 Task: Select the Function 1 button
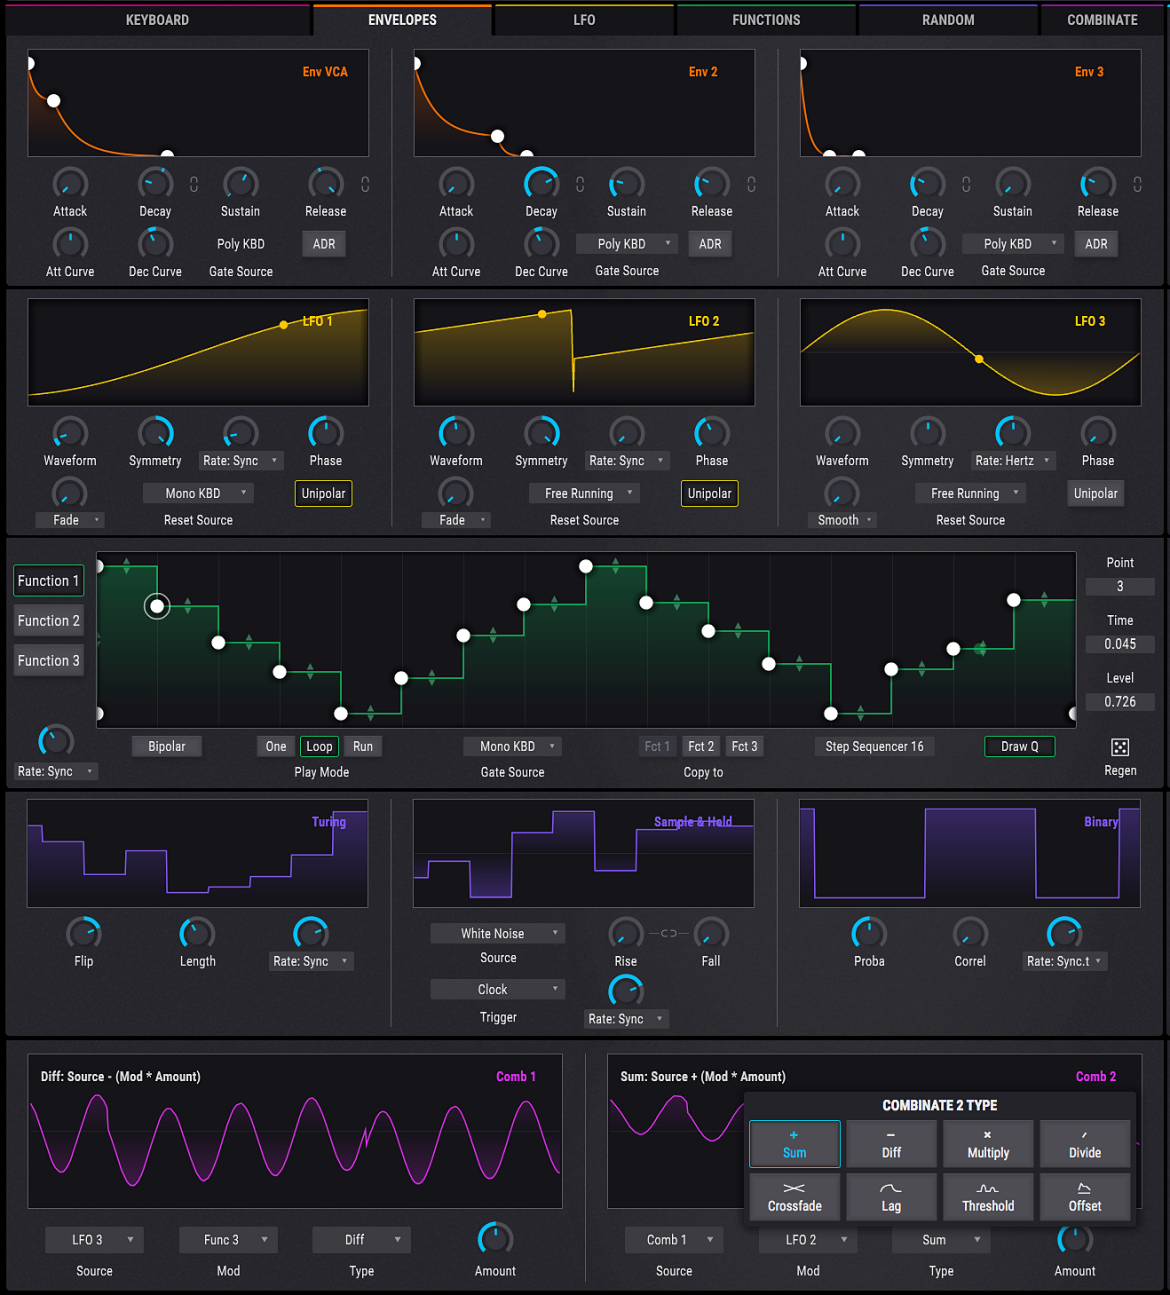click(x=48, y=581)
